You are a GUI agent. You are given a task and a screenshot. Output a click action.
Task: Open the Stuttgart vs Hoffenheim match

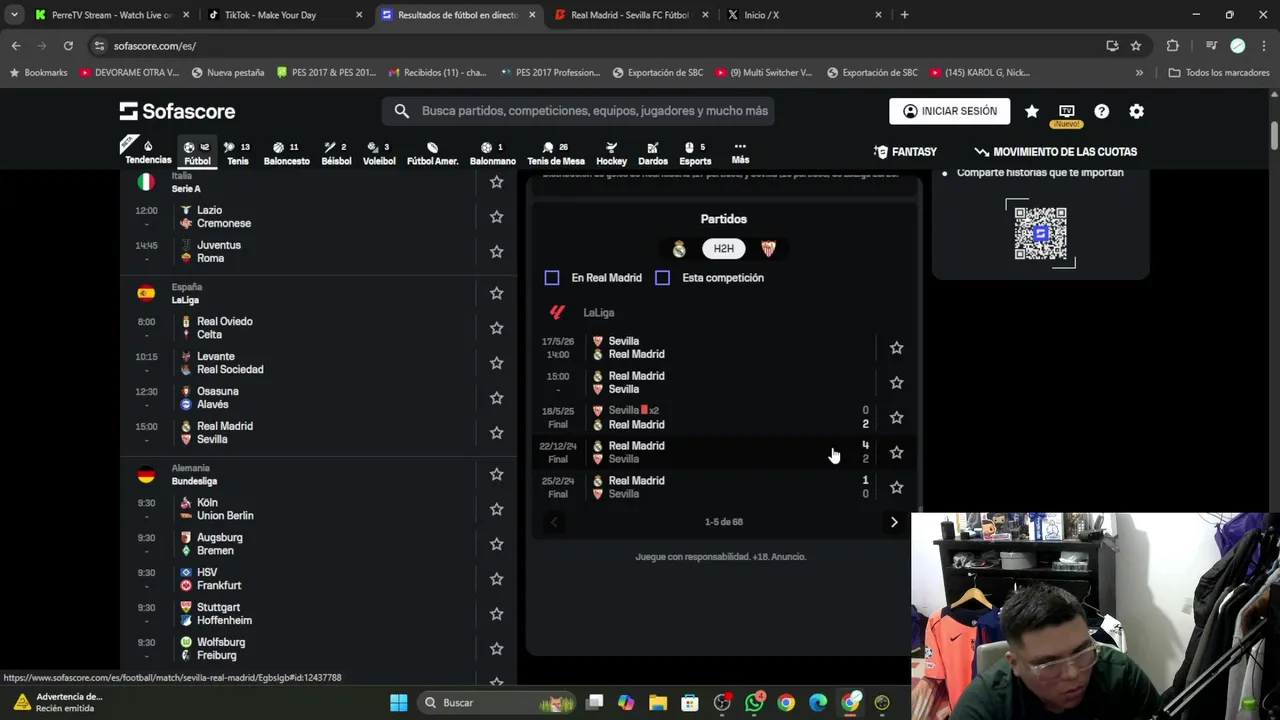320,614
